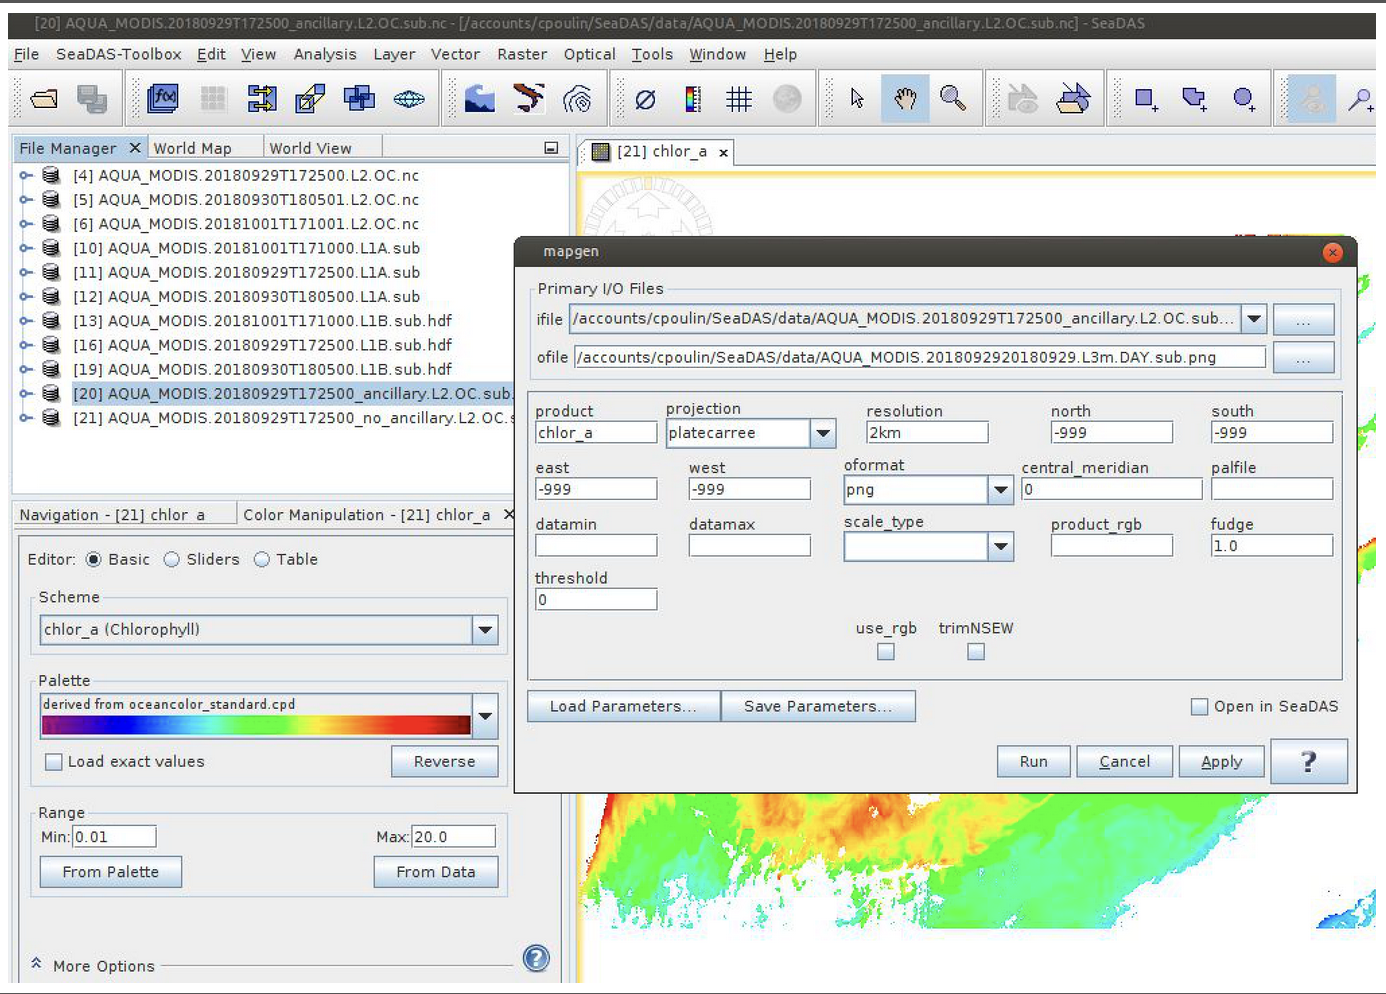The height and width of the screenshot is (994, 1386).
Task: Open the blue help question icon
Action: click(536, 958)
